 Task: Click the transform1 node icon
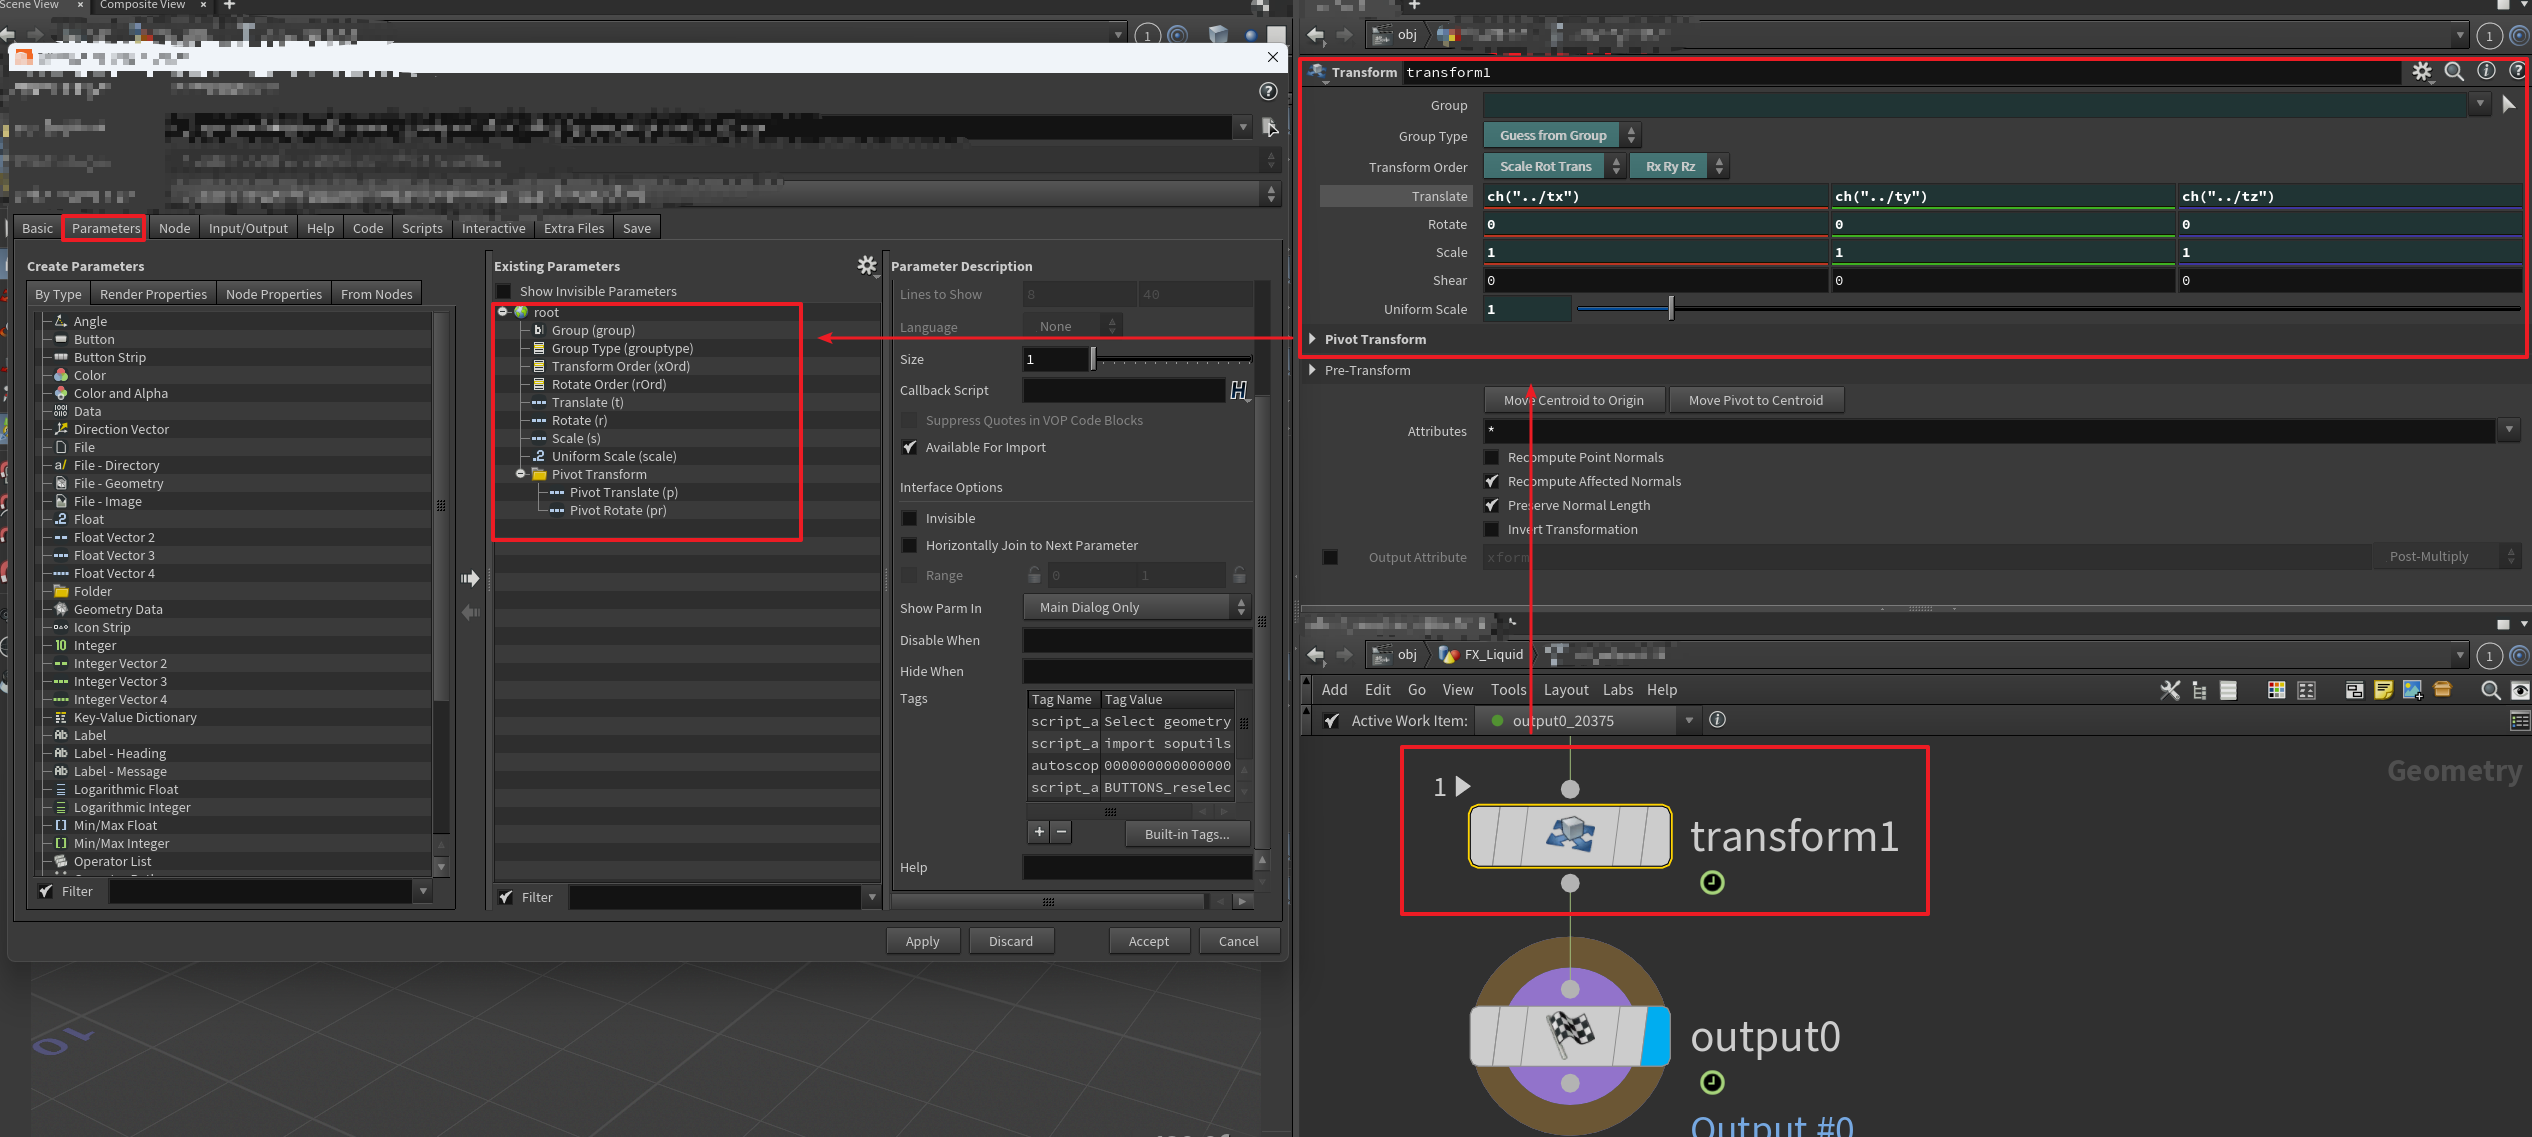(x=1569, y=835)
